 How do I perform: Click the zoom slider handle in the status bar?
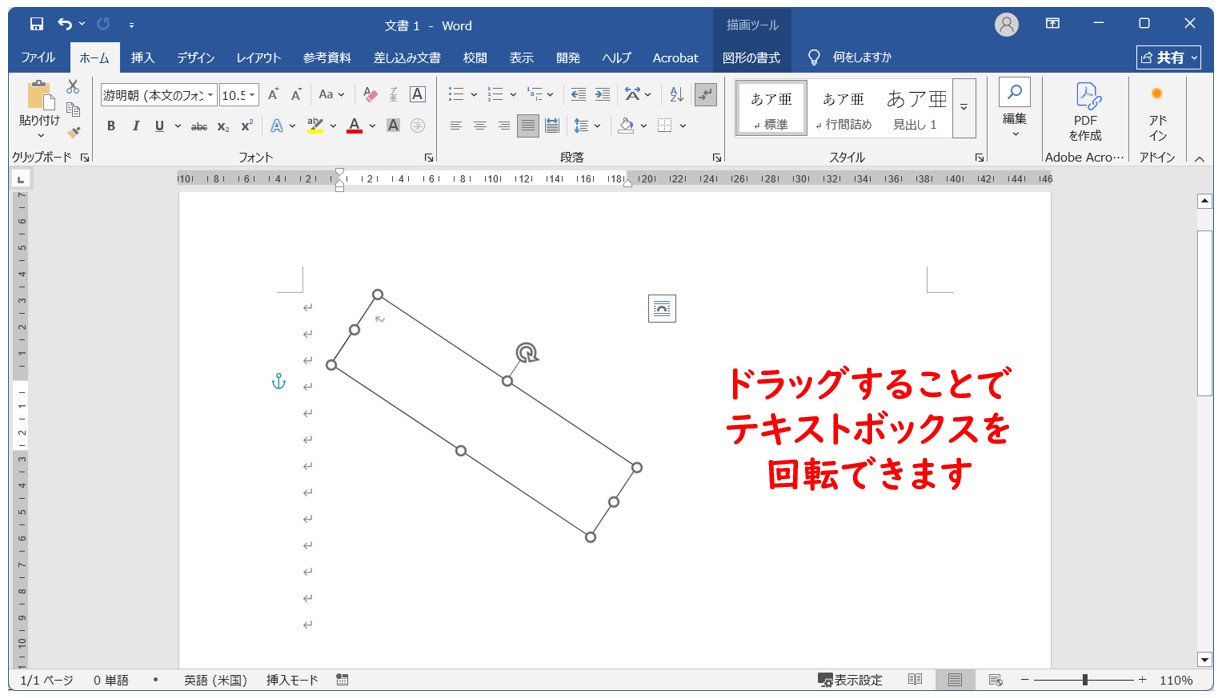[x=1085, y=680]
